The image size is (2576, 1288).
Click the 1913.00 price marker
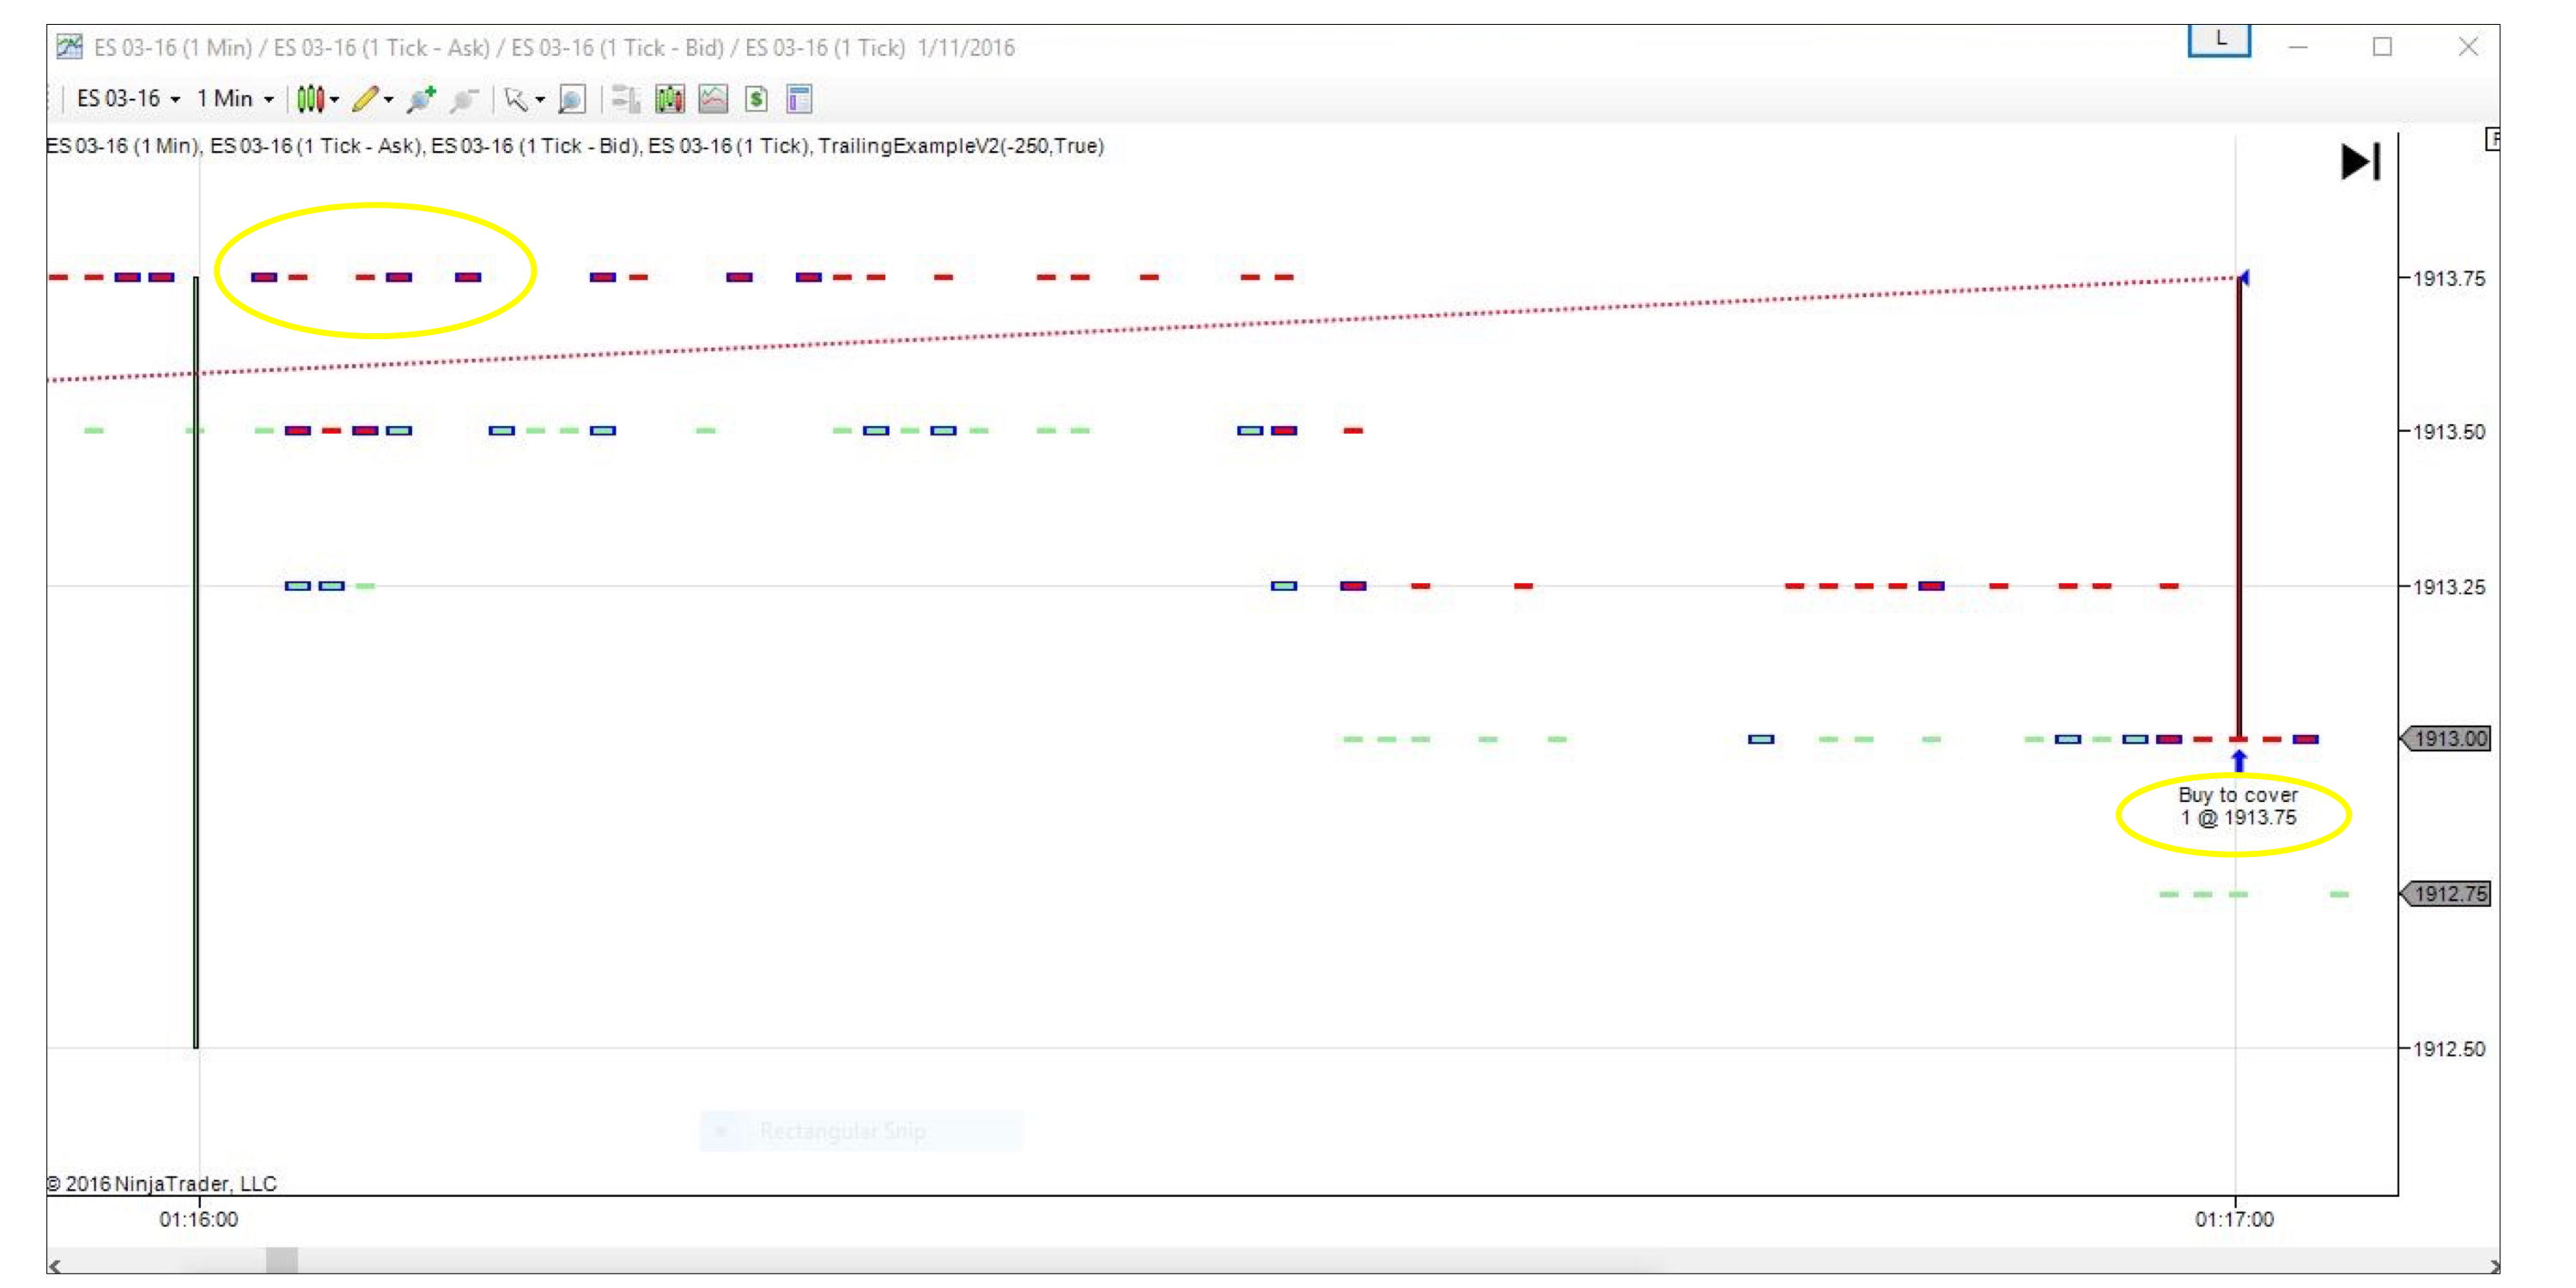tap(2448, 739)
